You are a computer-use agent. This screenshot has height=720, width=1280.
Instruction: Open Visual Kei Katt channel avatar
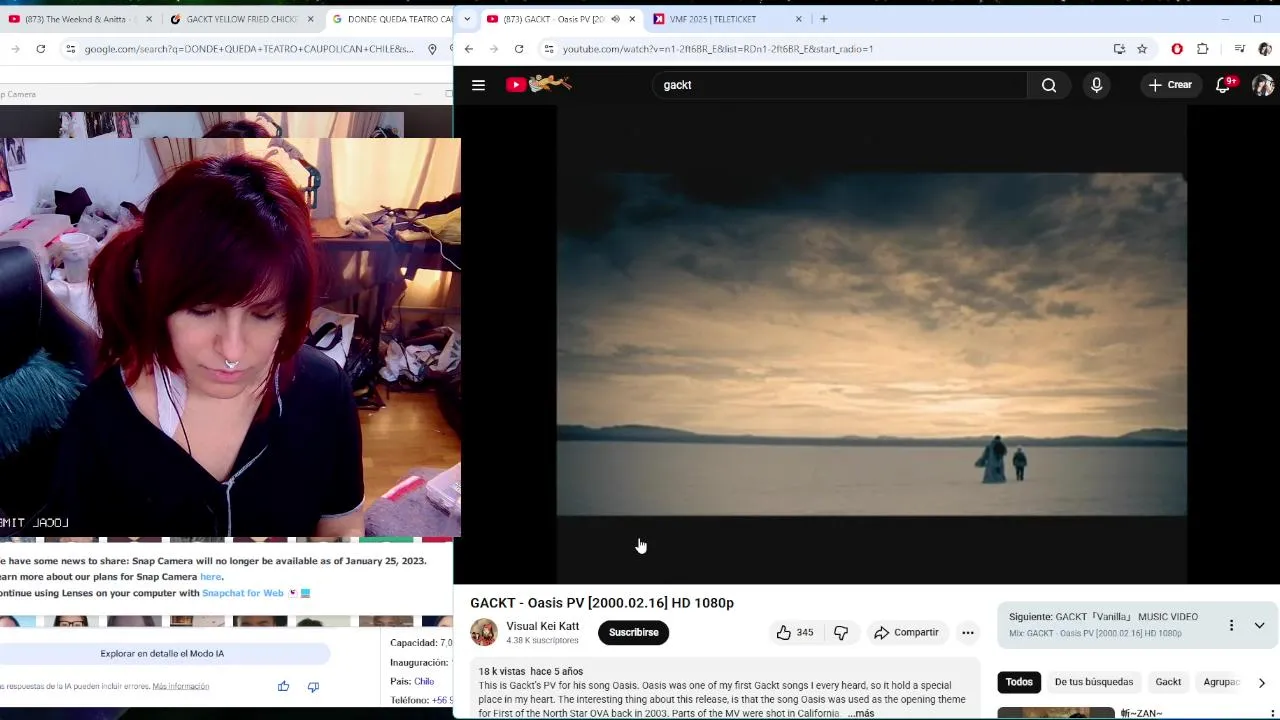[484, 632]
